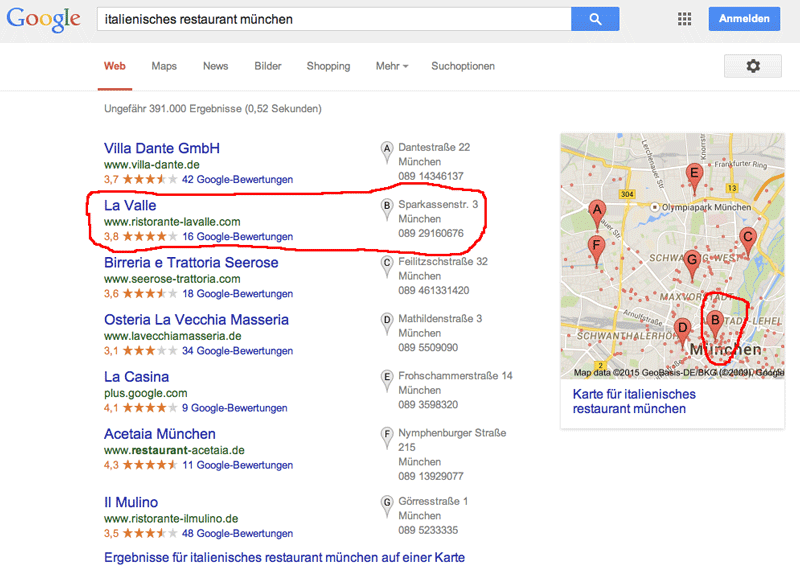The height and width of the screenshot is (572, 800).
Task: Click the www.villa-dante.de URL
Action: 152,165
